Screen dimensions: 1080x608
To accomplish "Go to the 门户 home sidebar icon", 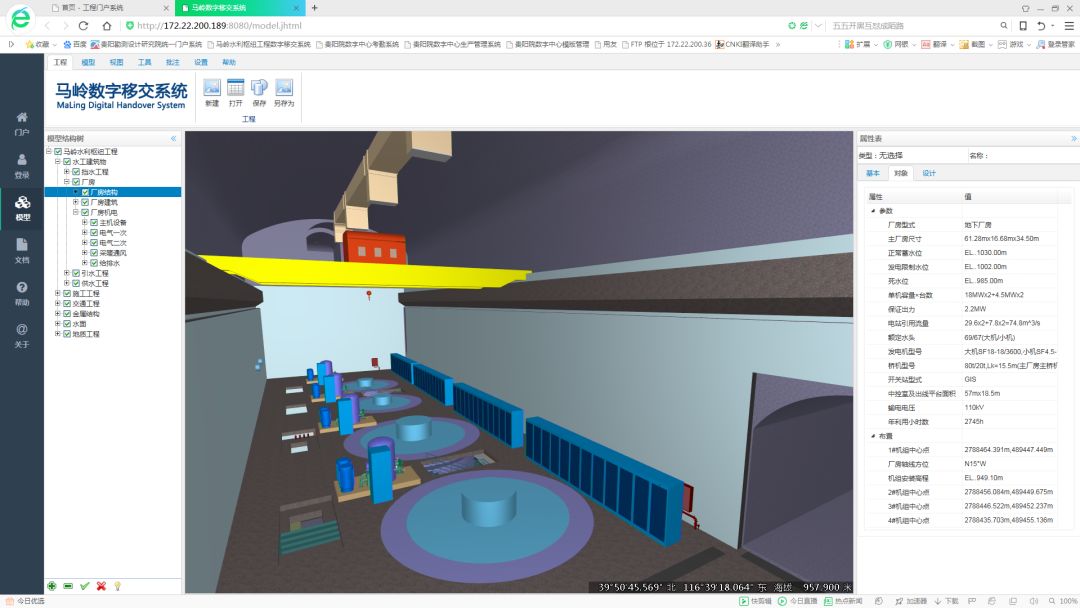I will (x=22, y=122).
